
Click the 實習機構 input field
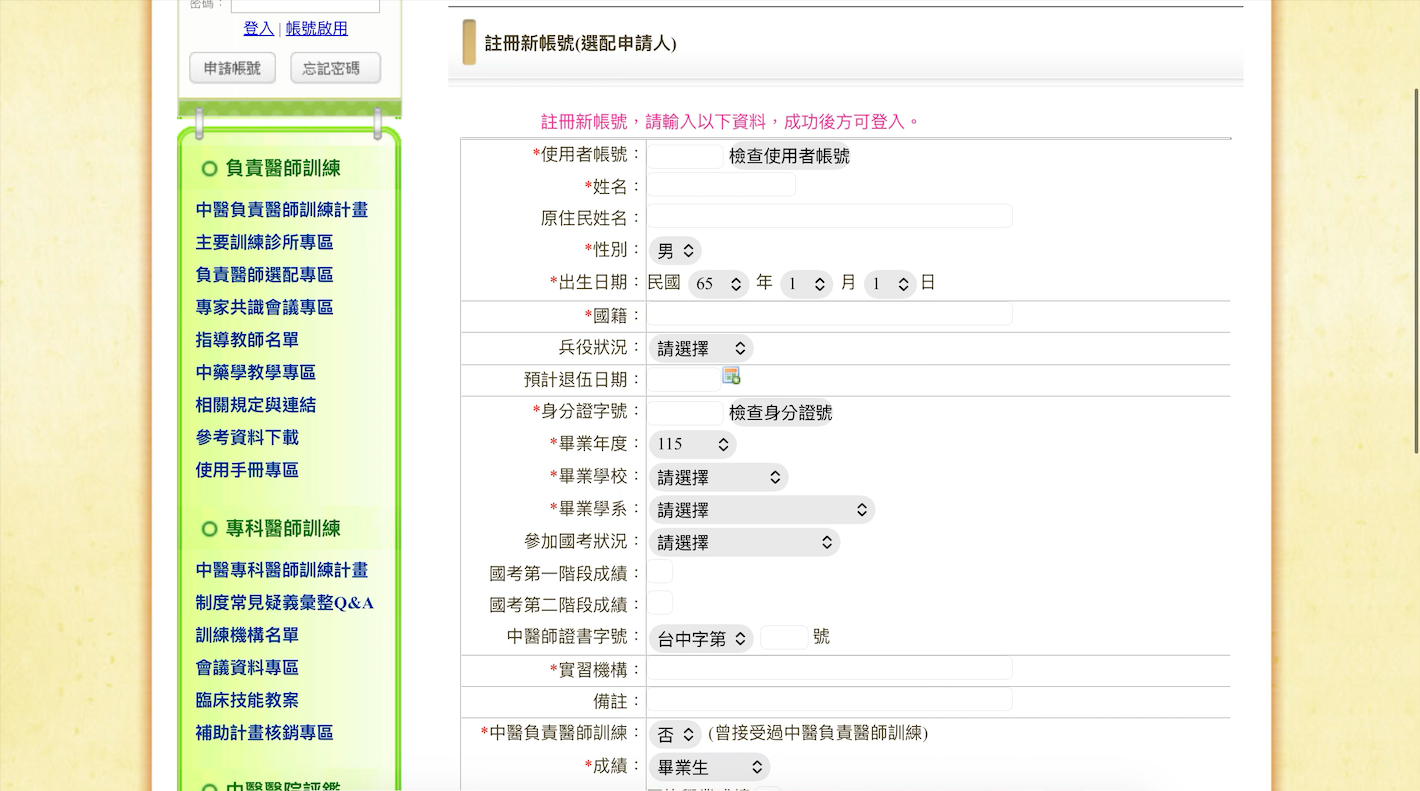[829, 668]
